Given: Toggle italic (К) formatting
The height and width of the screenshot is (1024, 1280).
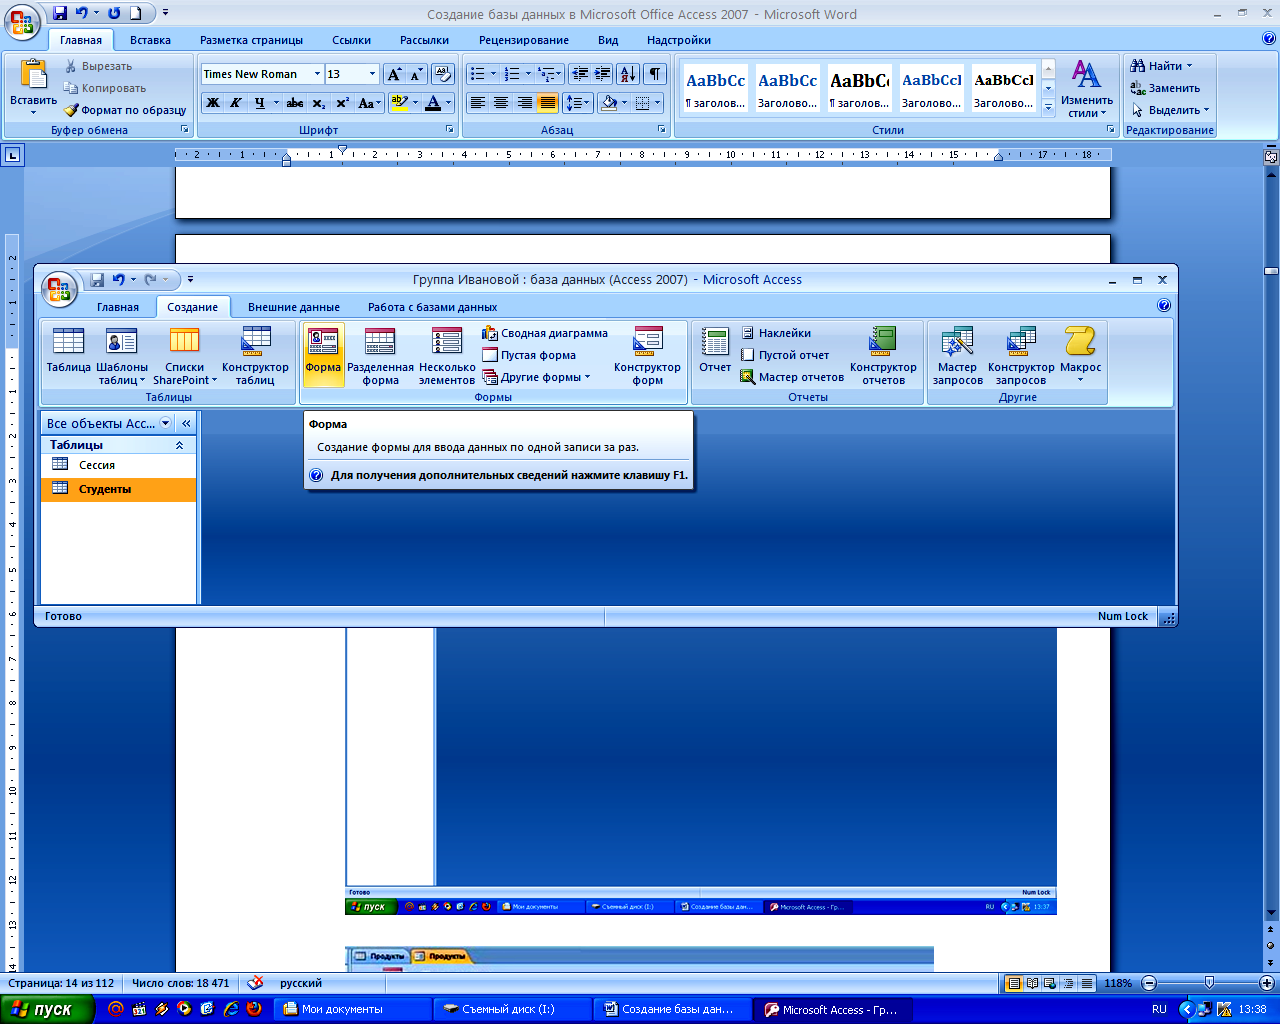Looking at the screenshot, I should click(236, 102).
